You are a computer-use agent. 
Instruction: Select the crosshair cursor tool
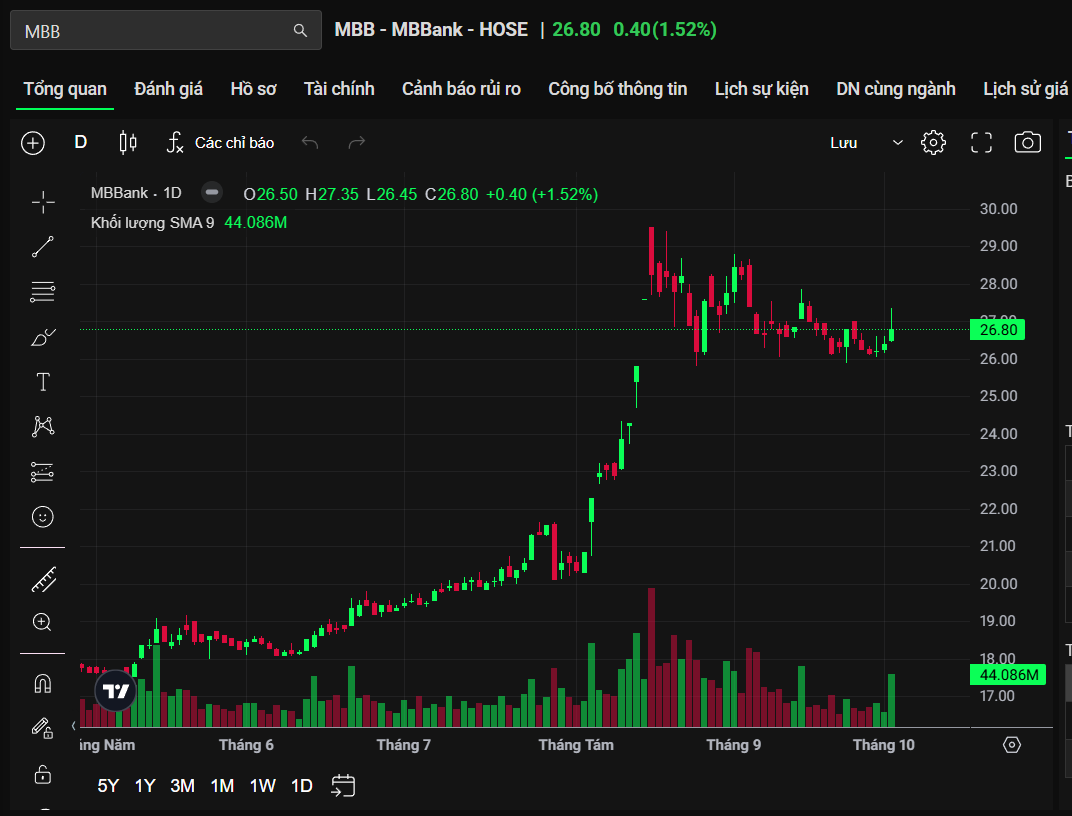(x=43, y=203)
